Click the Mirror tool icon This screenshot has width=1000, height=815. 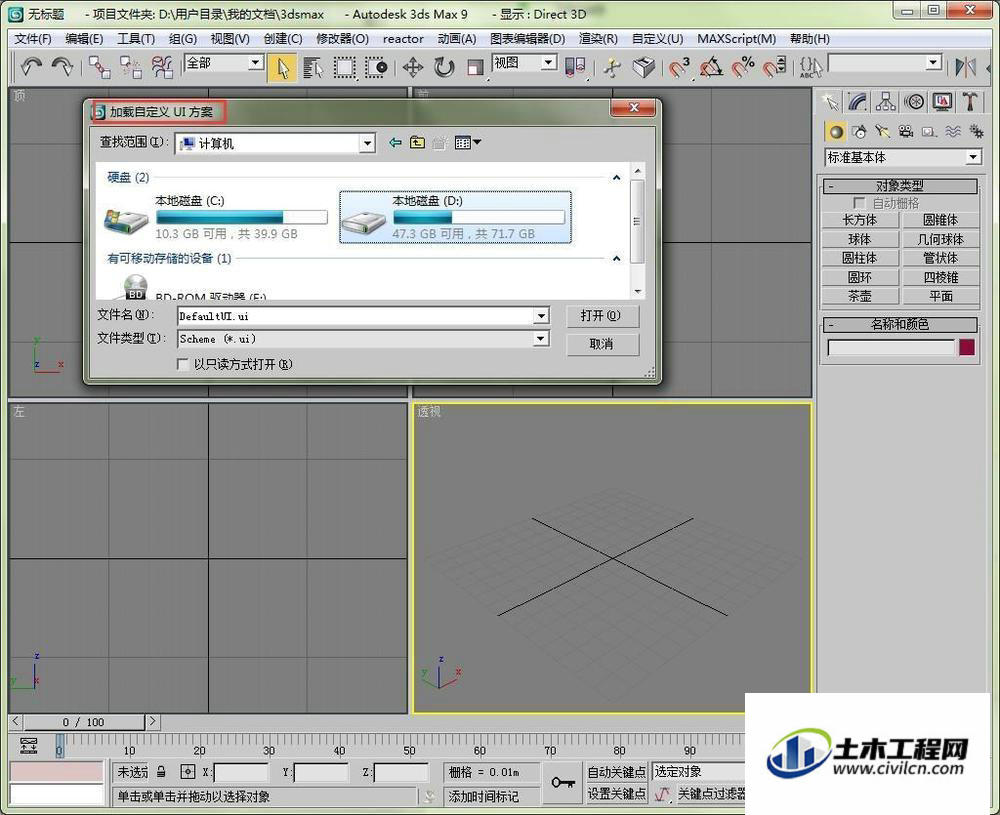pos(966,66)
